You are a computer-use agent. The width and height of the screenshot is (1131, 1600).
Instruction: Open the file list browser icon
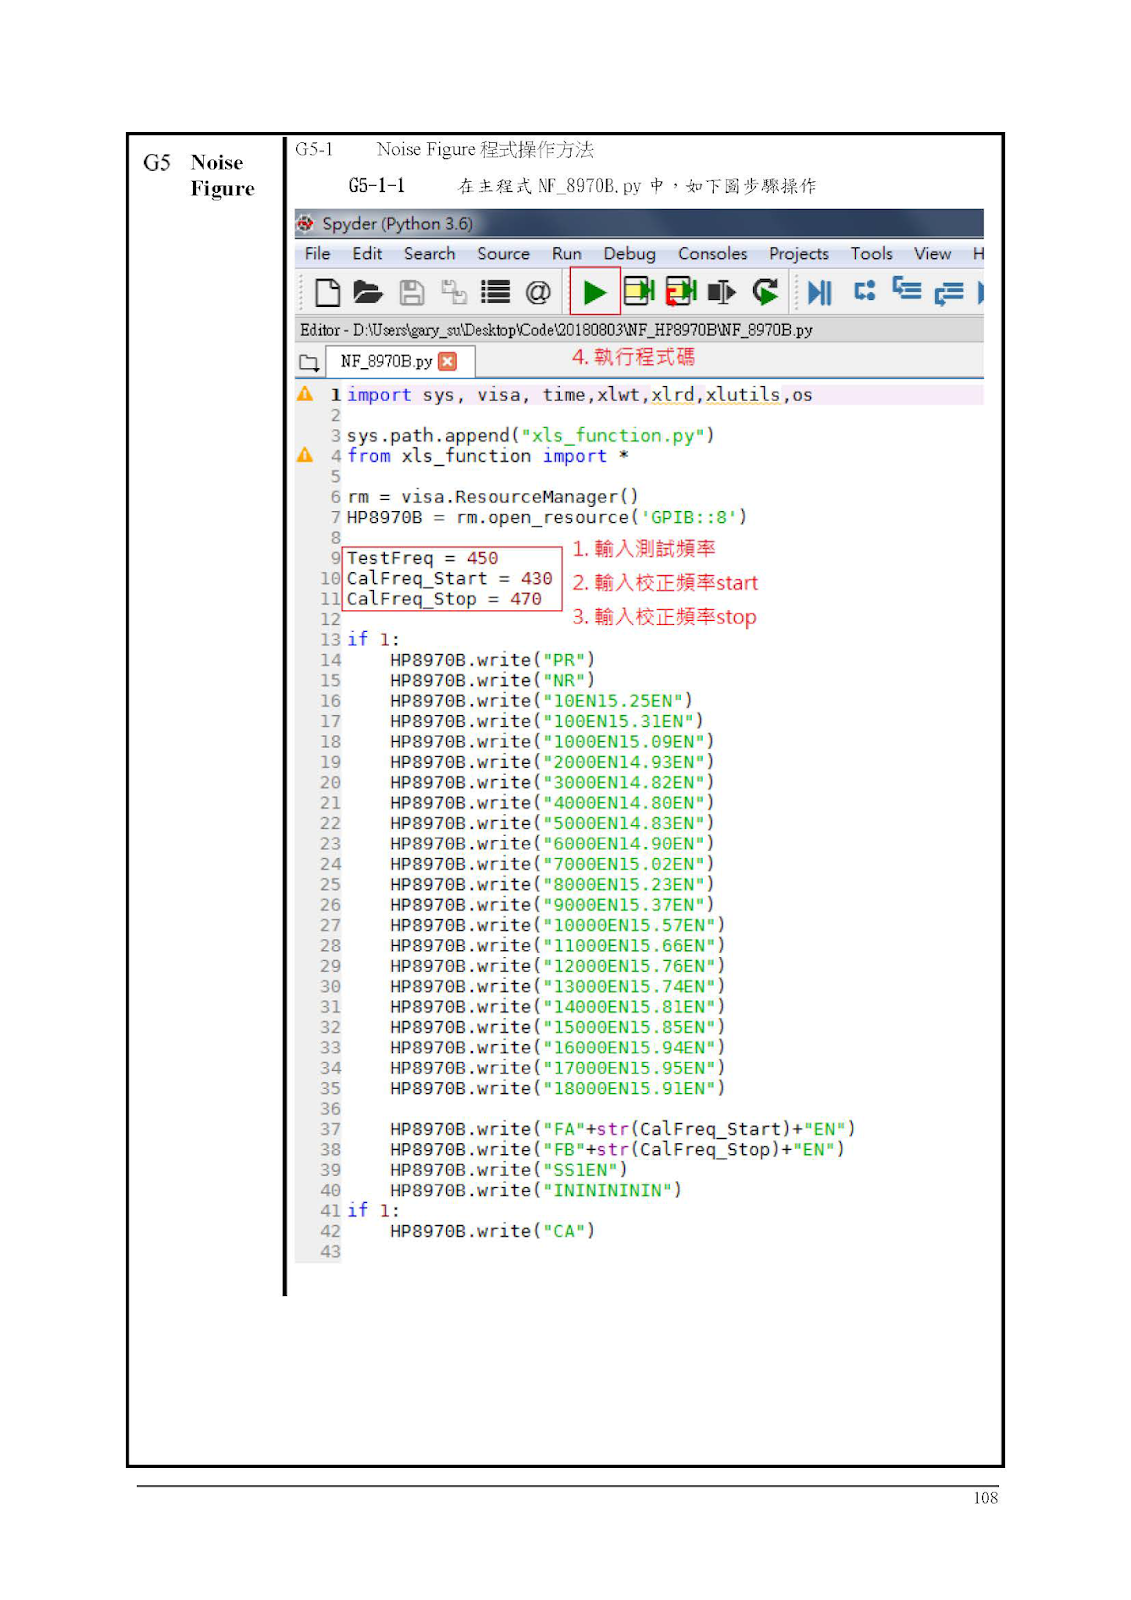(495, 292)
